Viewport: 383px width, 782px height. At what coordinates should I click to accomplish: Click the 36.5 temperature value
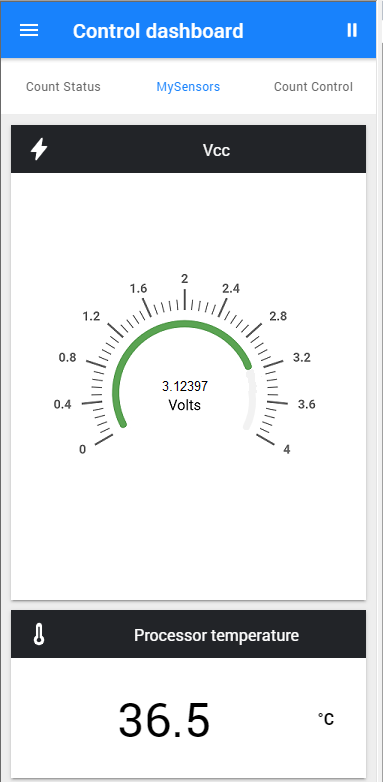(x=164, y=720)
